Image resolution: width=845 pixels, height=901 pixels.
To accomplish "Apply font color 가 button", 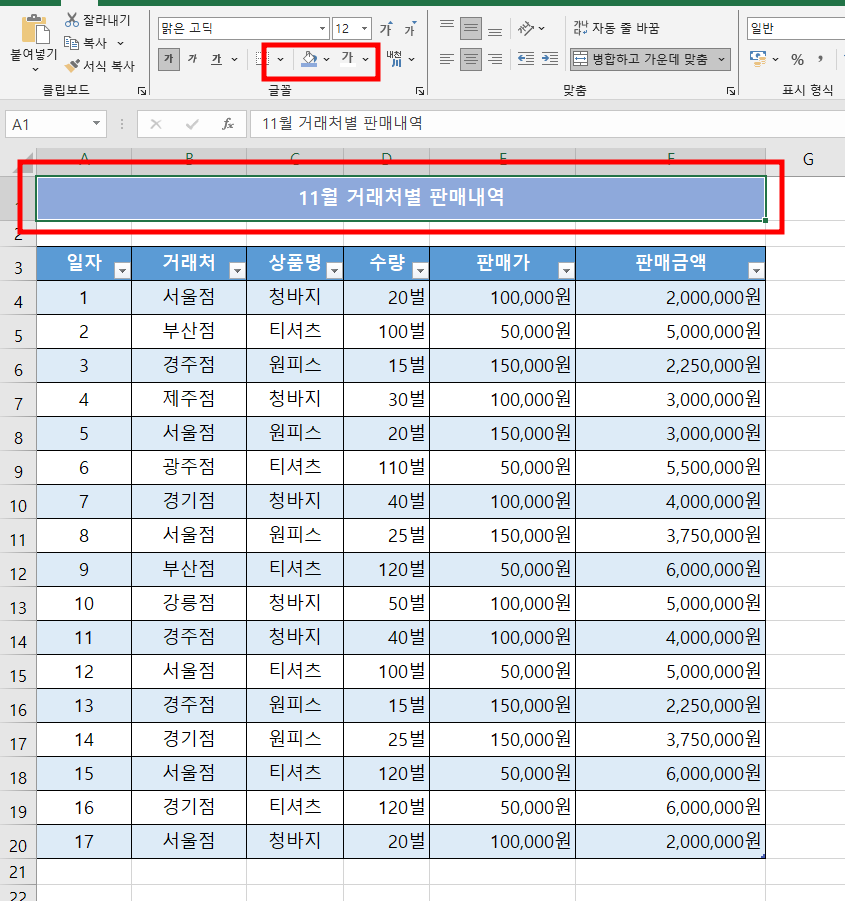I will point(348,59).
